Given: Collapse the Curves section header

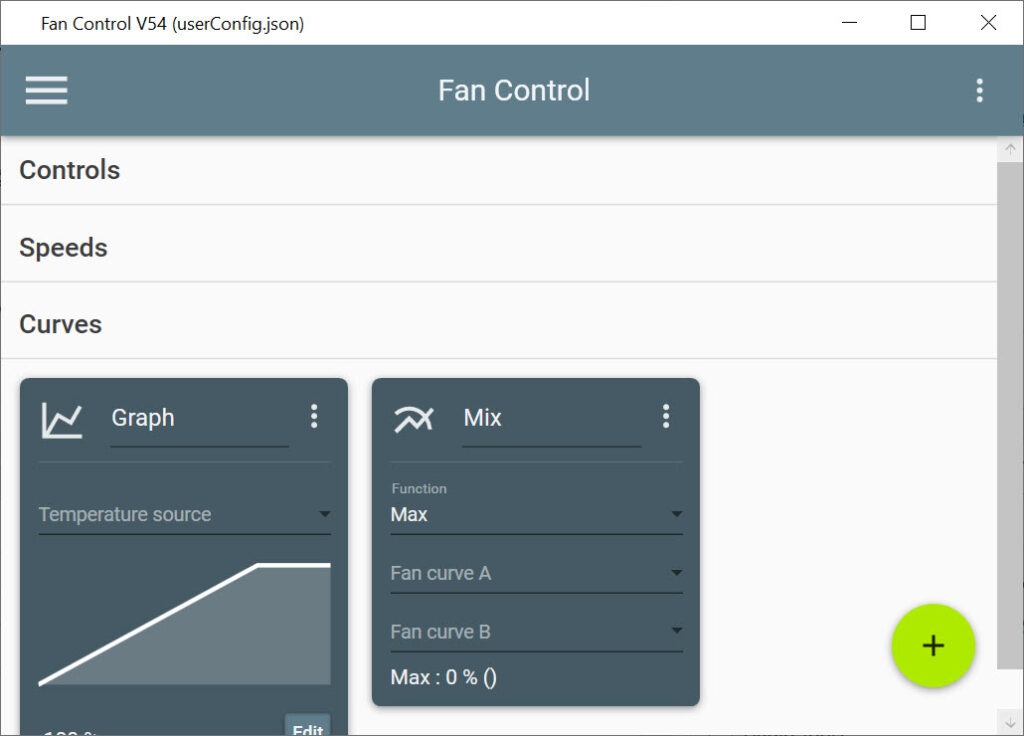Looking at the screenshot, I should point(499,325).
